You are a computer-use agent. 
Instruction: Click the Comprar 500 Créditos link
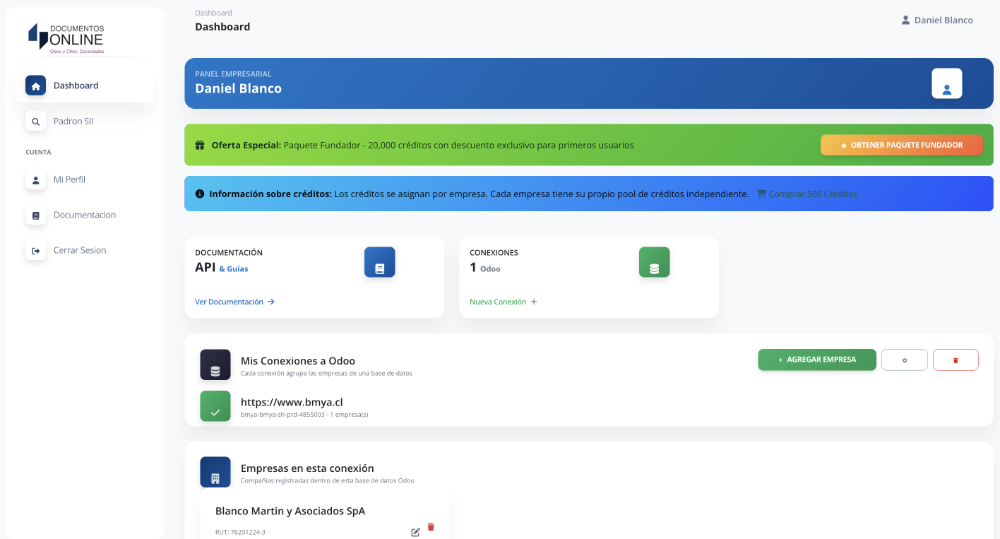807,194
